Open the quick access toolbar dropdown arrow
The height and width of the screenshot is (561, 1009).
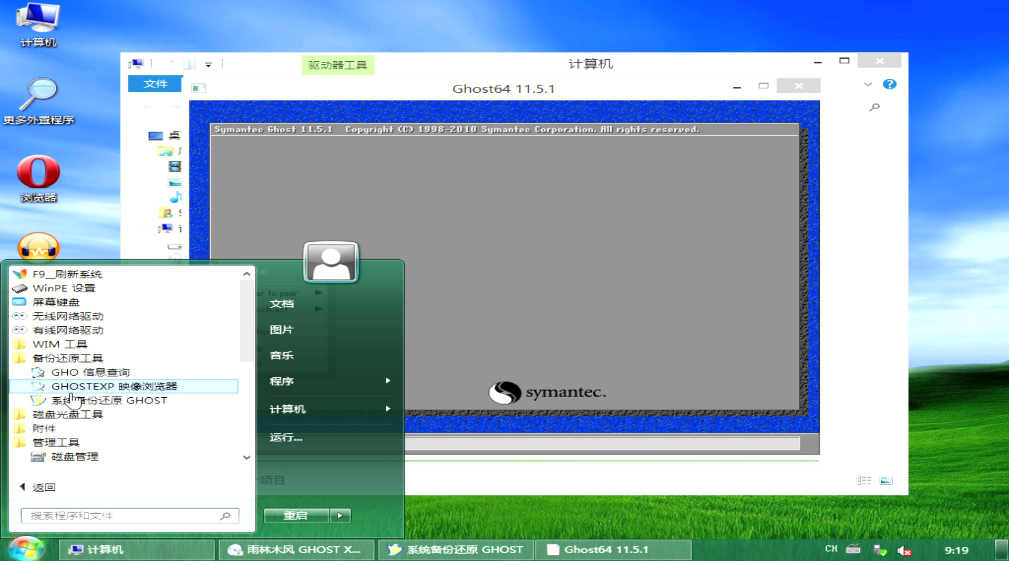[208, 64]
